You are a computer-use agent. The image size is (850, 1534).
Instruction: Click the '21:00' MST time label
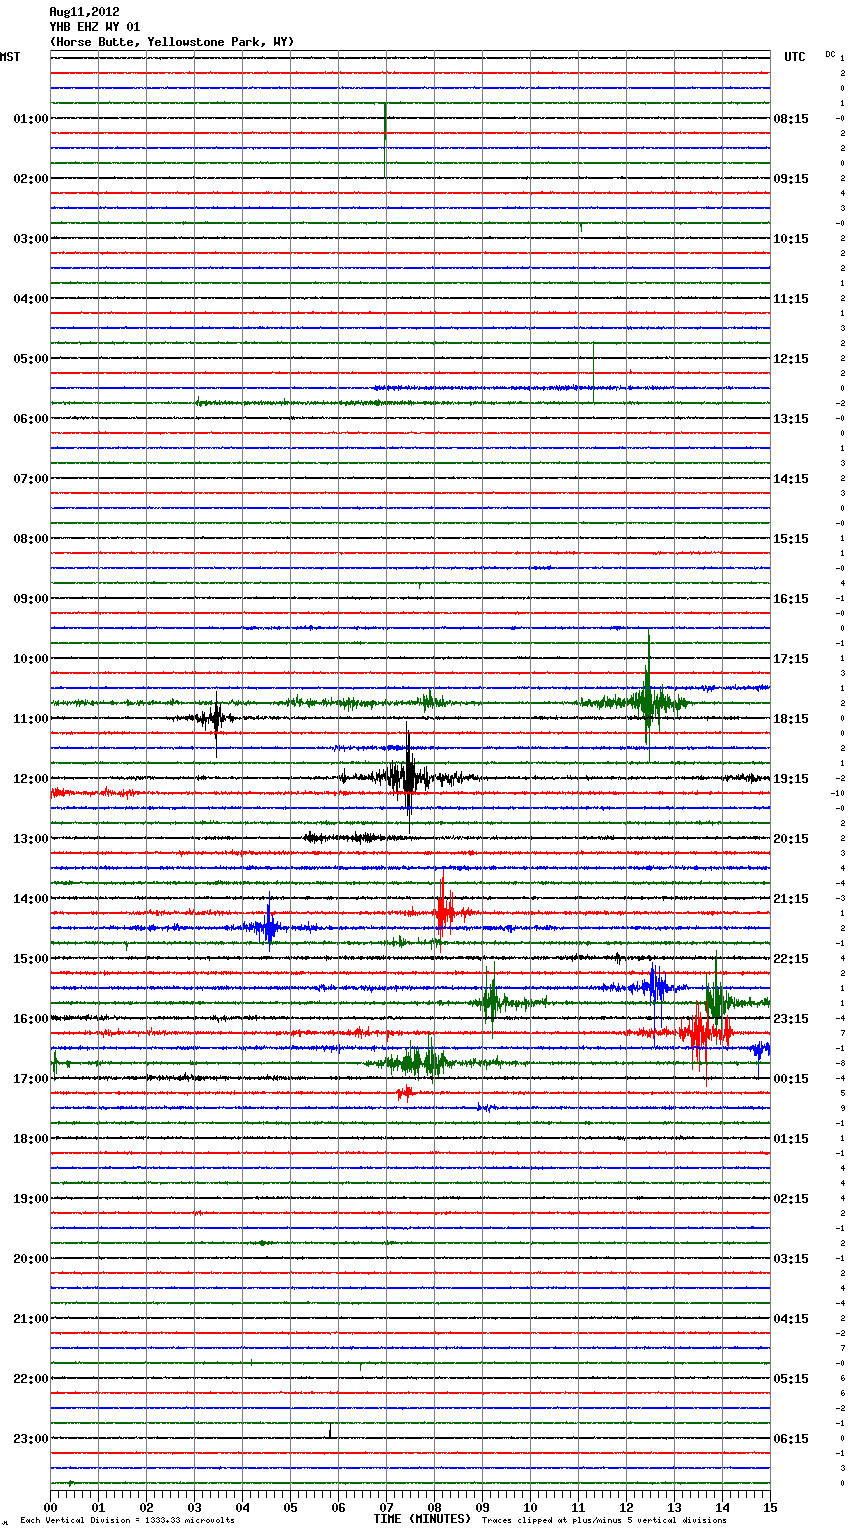(30, 1319)
